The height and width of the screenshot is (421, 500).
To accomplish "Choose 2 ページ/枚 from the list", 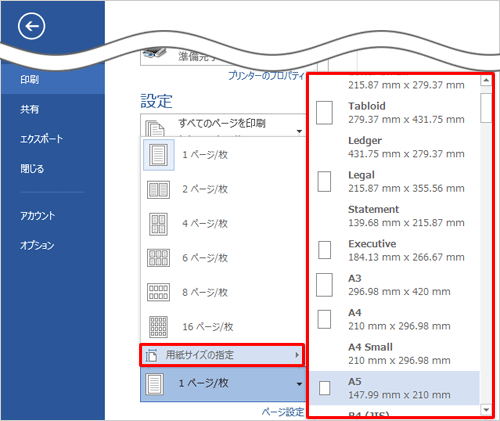I will [x=205, y=189].
